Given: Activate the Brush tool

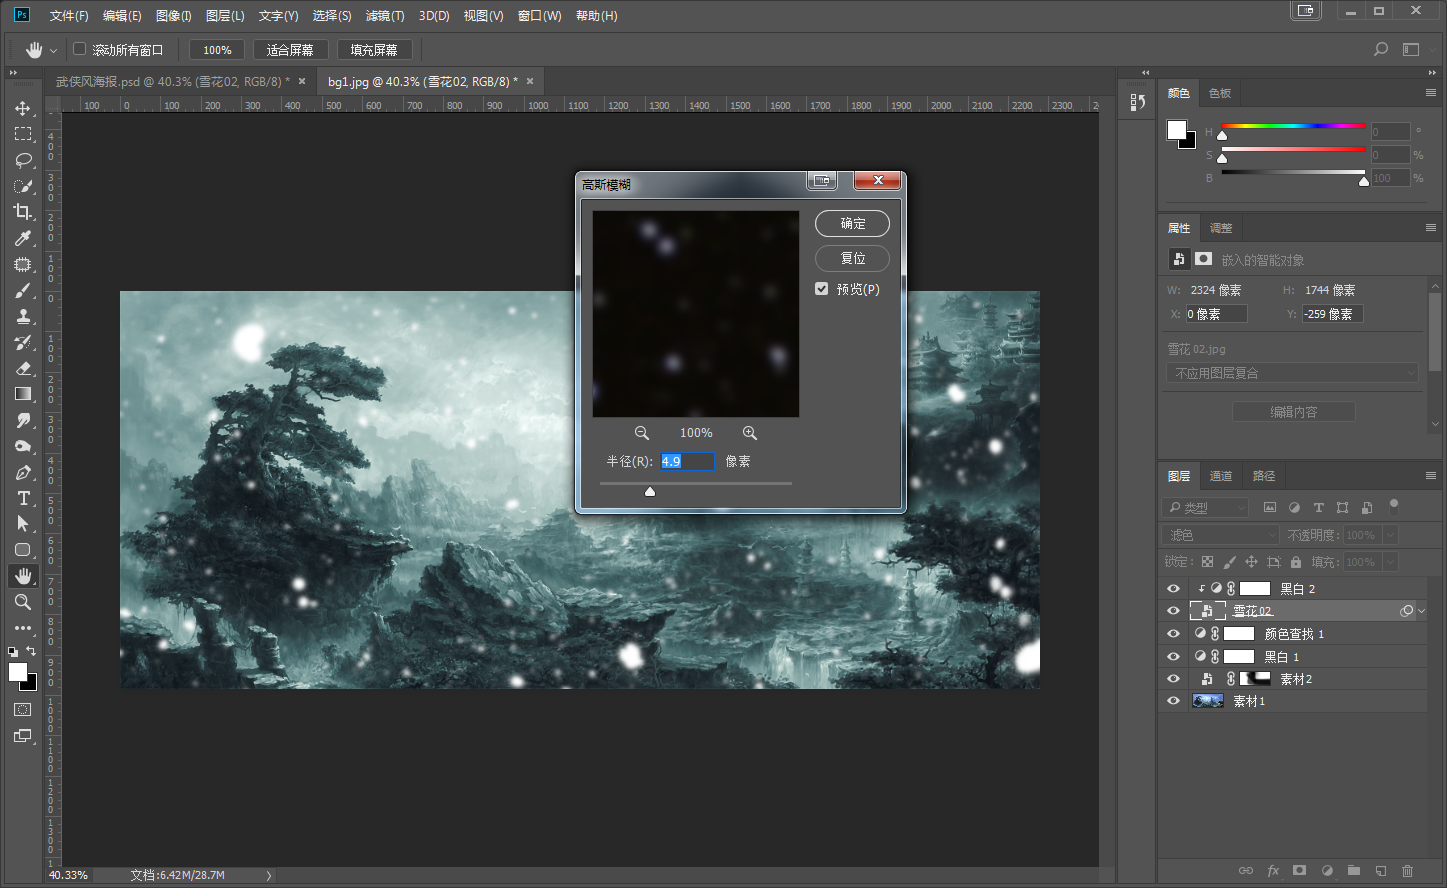Looking at the screenshot, I should tap(23, 290).
